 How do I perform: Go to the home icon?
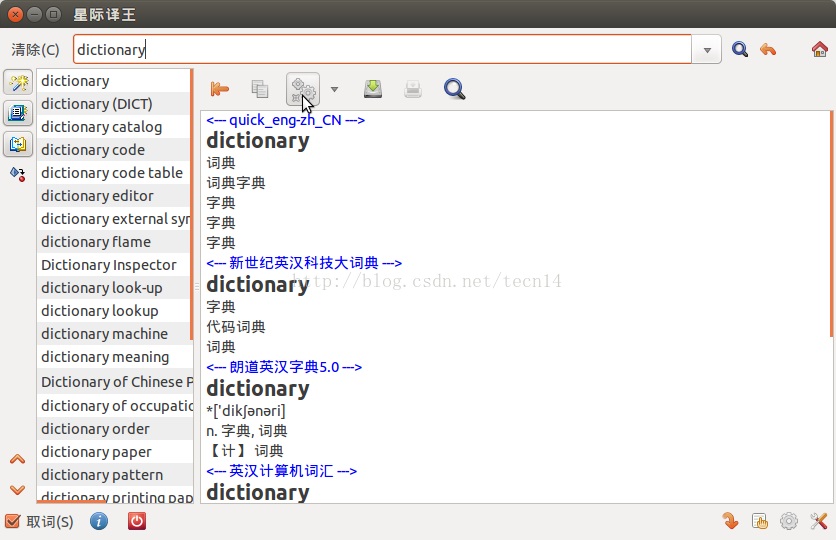tap(819, 50)
